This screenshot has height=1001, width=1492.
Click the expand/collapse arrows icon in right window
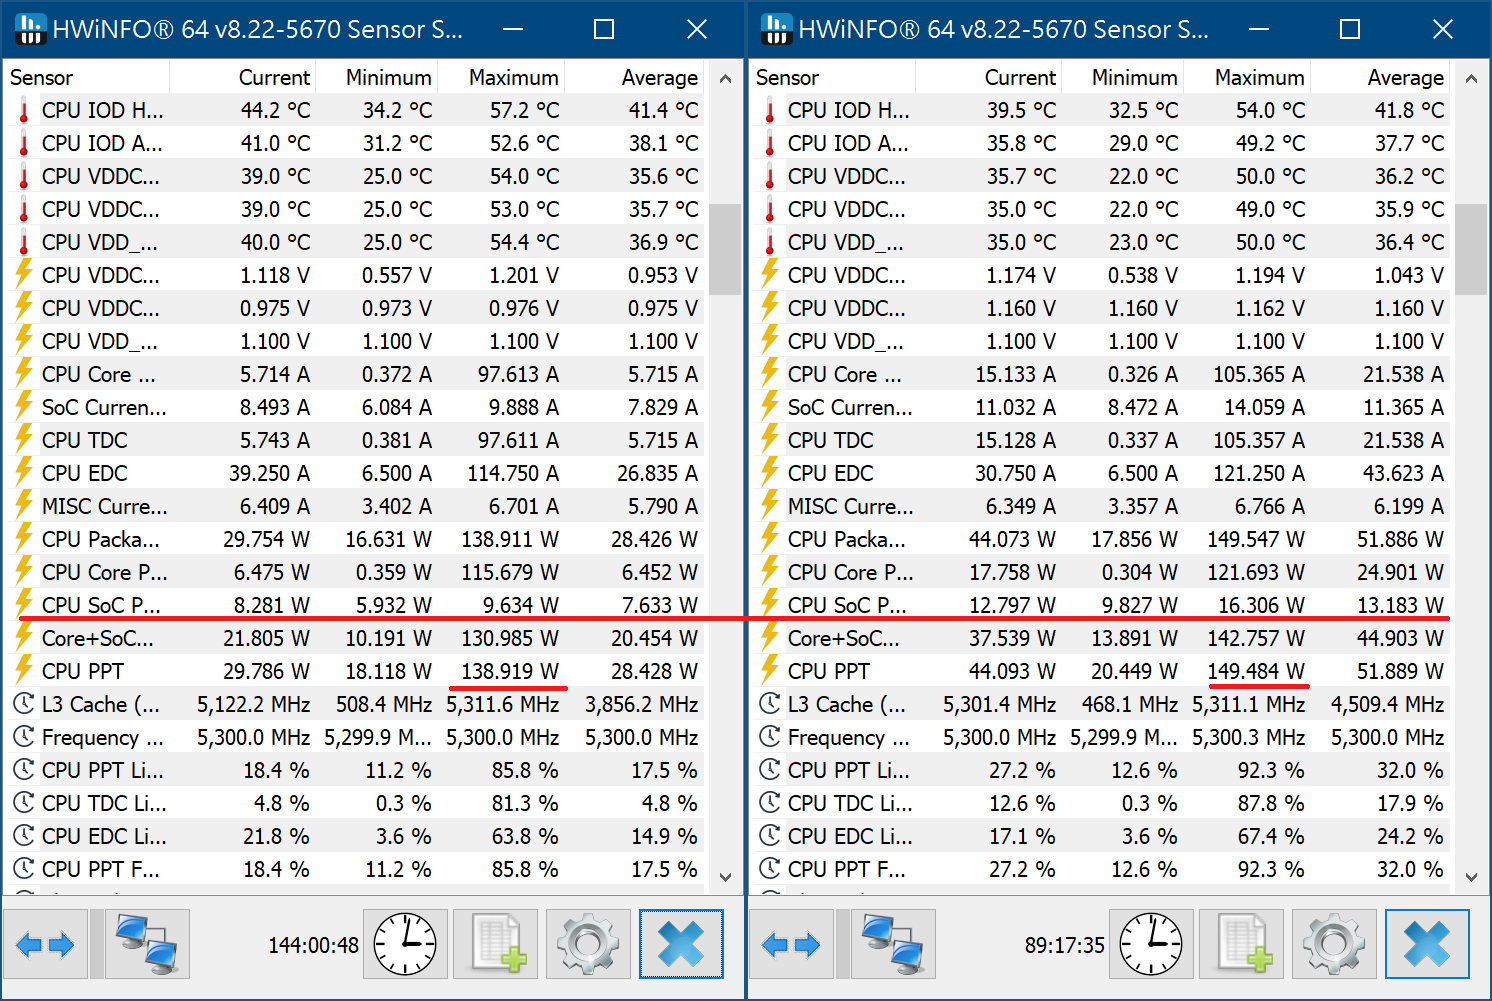(x=791, y=944)
